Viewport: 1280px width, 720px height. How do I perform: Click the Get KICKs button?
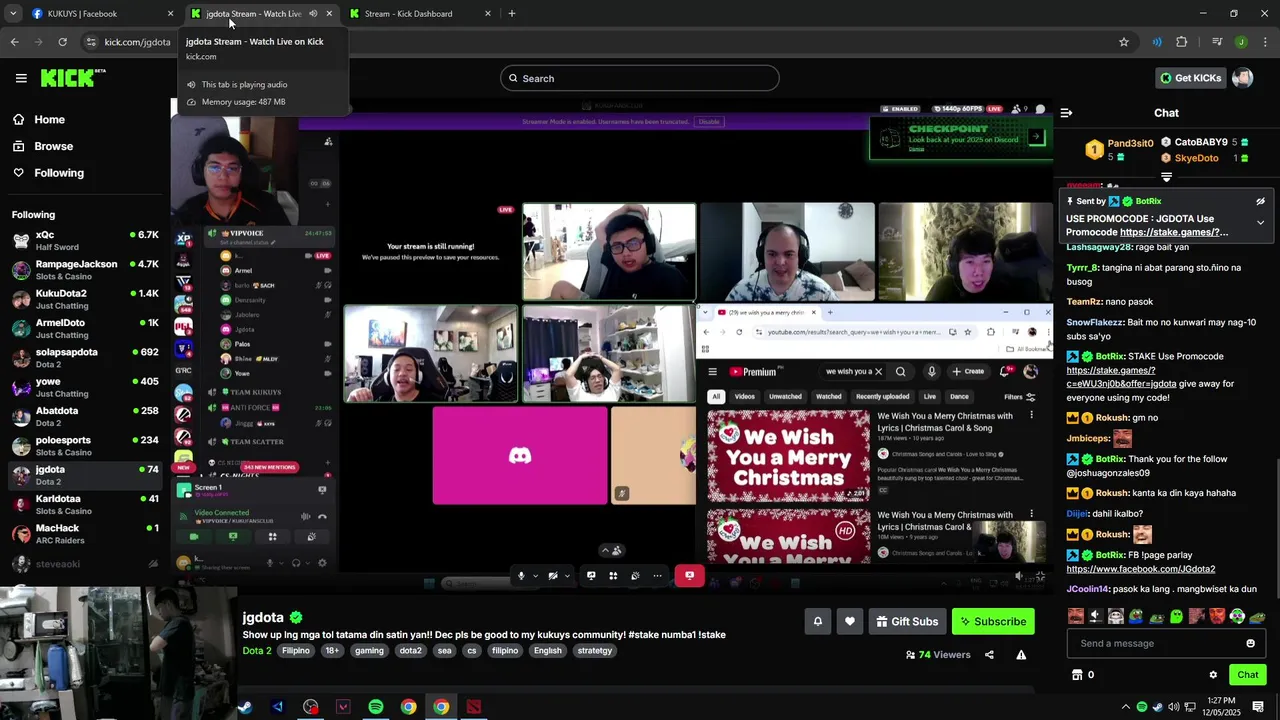point(1190,78)
